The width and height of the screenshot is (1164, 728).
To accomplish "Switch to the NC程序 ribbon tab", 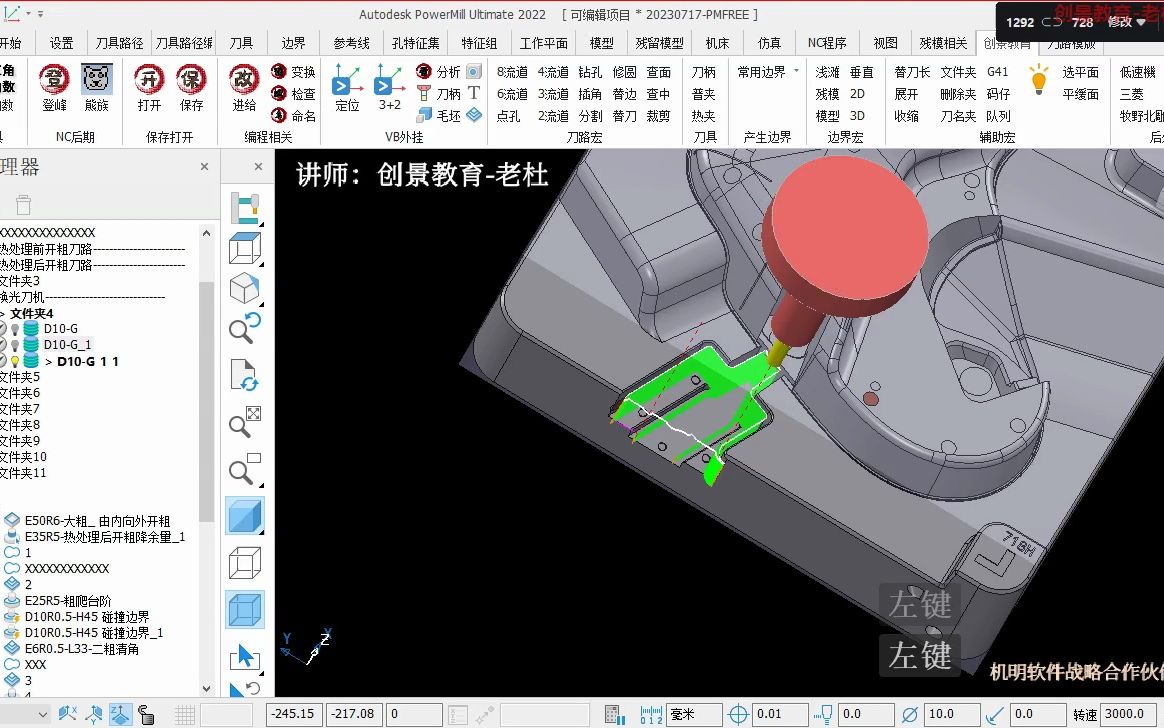I will pyautogui.click(x=827, y=43).
